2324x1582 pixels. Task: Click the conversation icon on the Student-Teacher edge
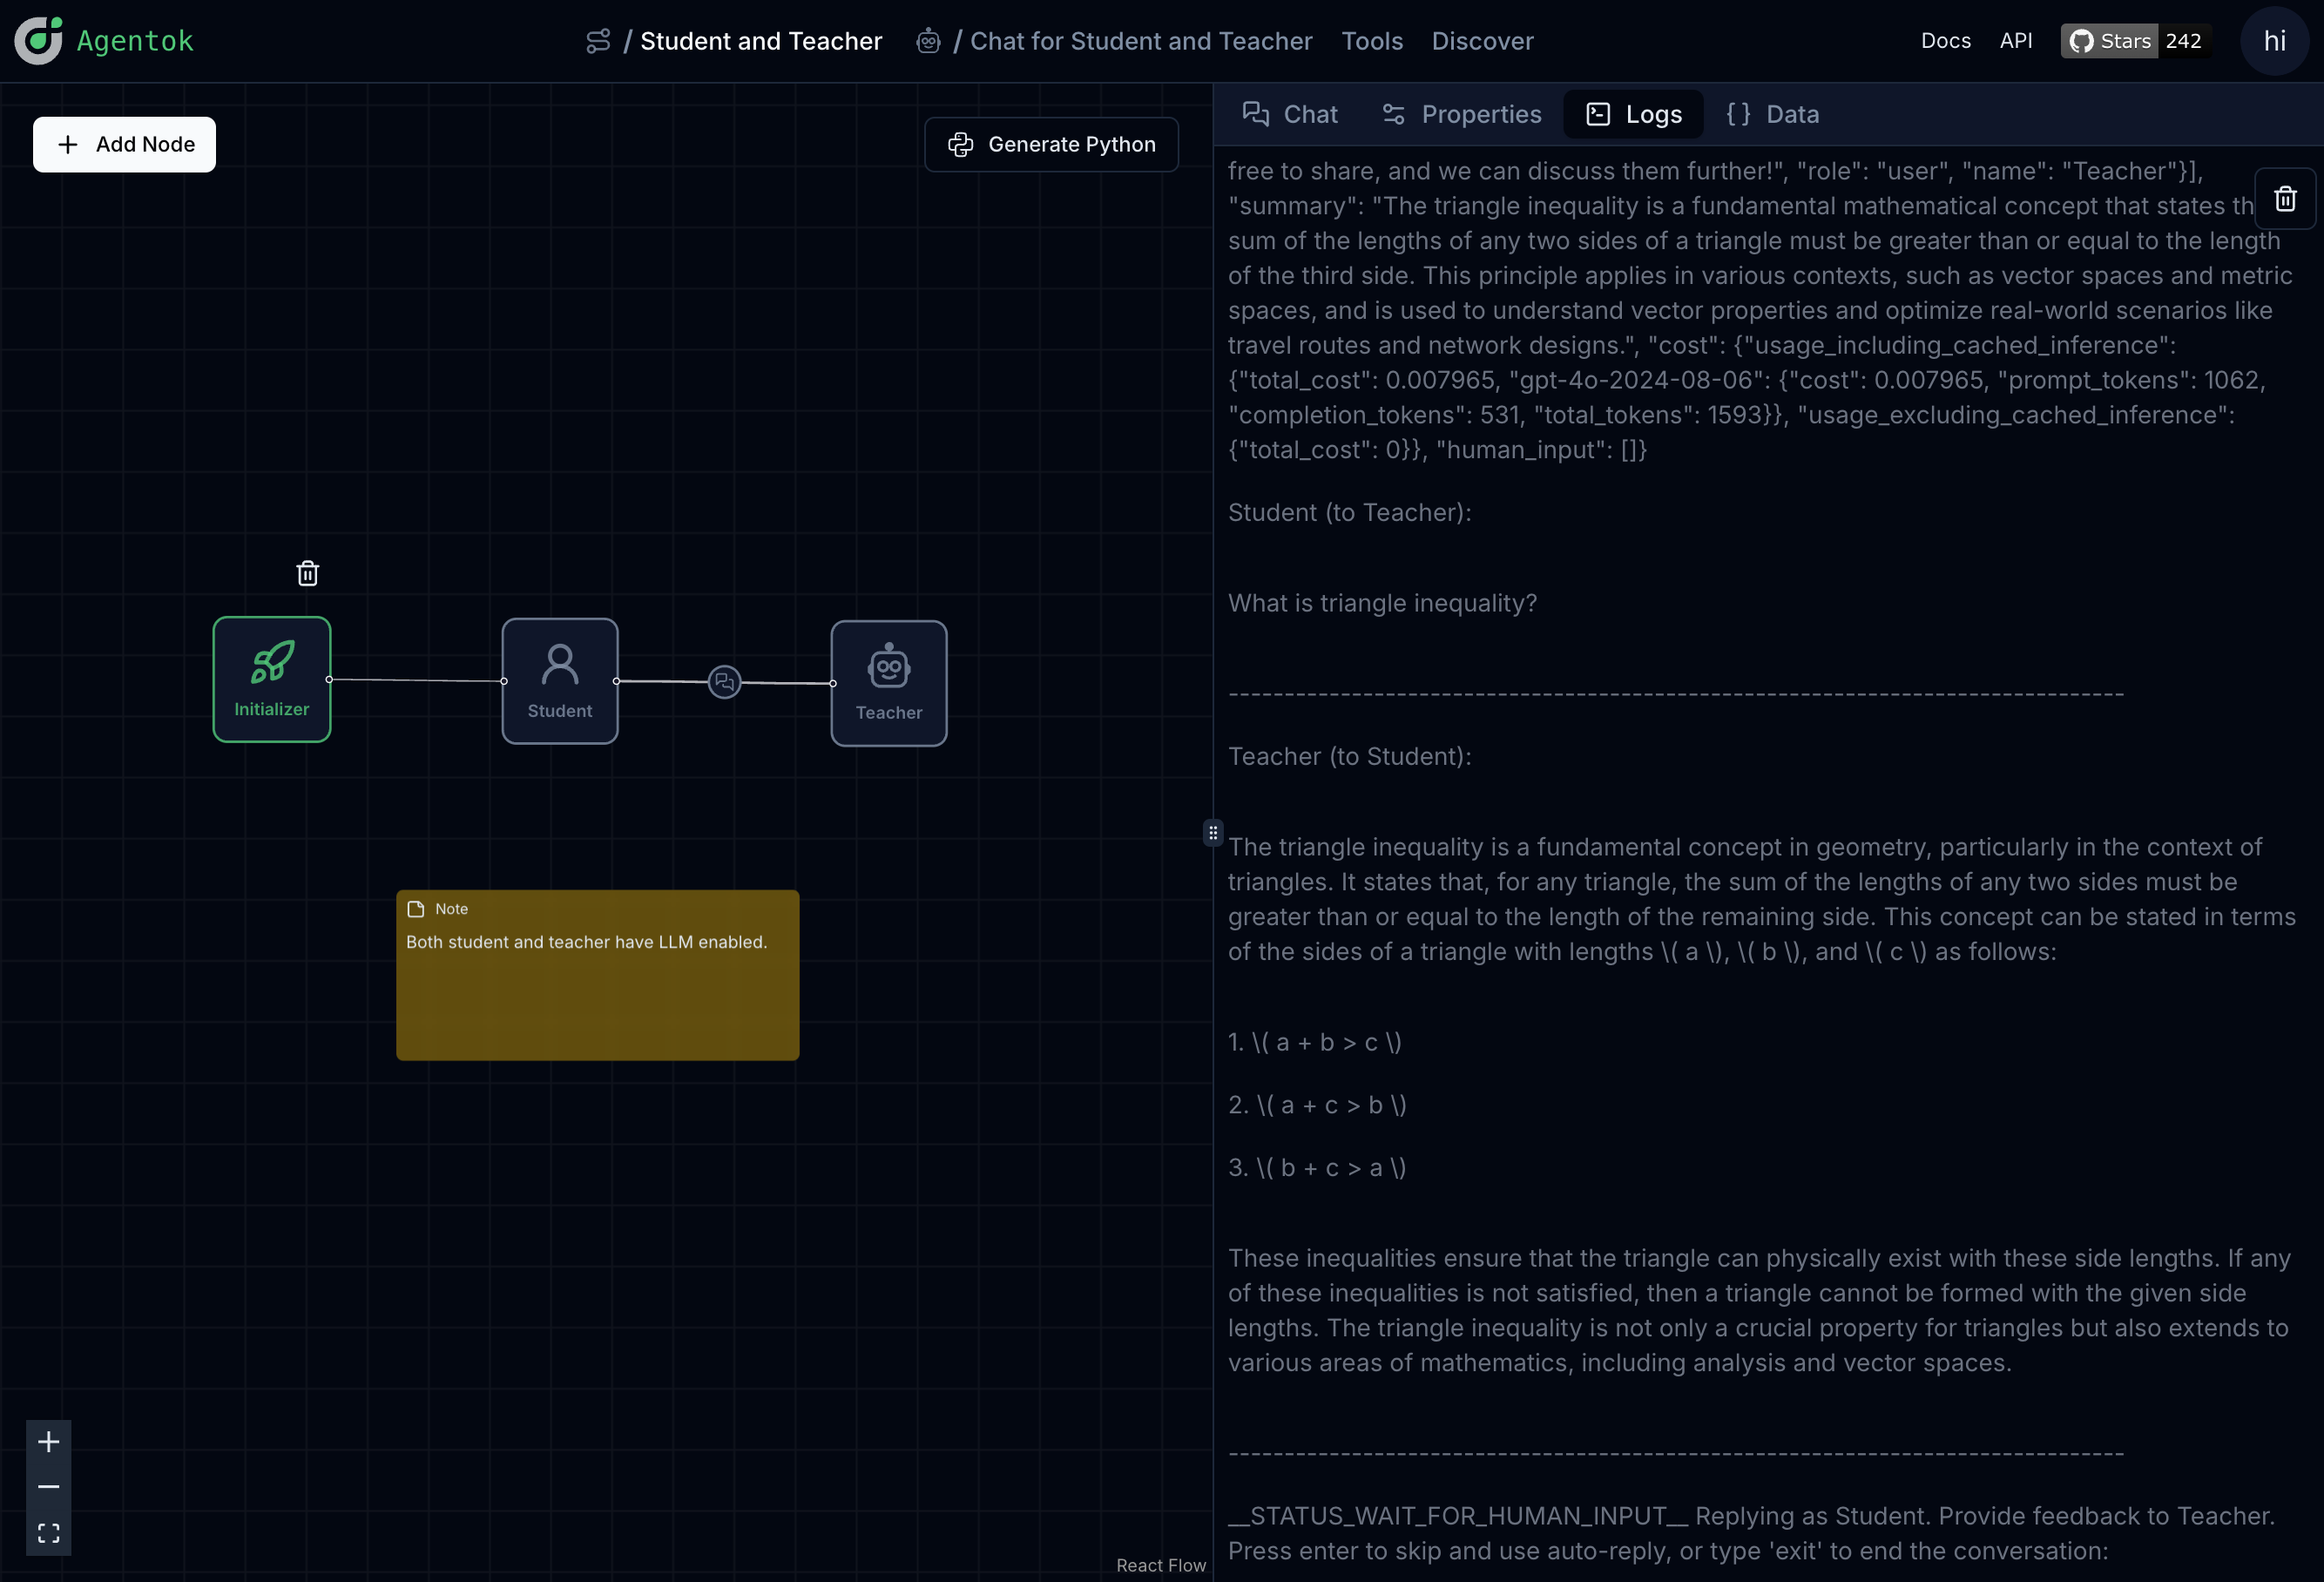click(724, 682)
